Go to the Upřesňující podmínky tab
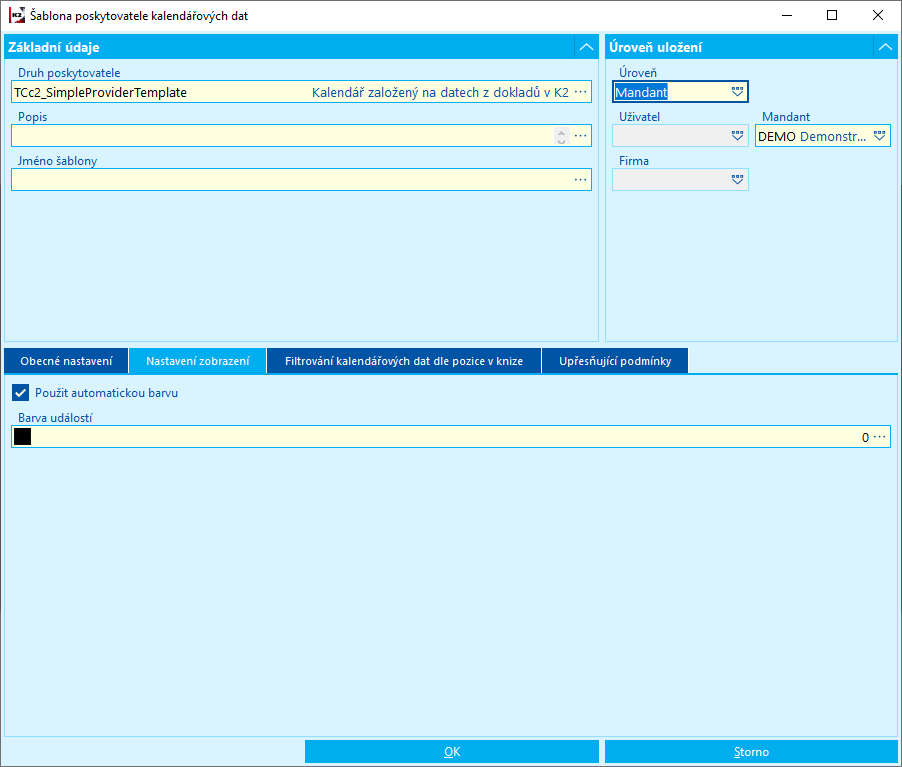The width and height of the screenshot is (902, 767). (x=615, y=361)
